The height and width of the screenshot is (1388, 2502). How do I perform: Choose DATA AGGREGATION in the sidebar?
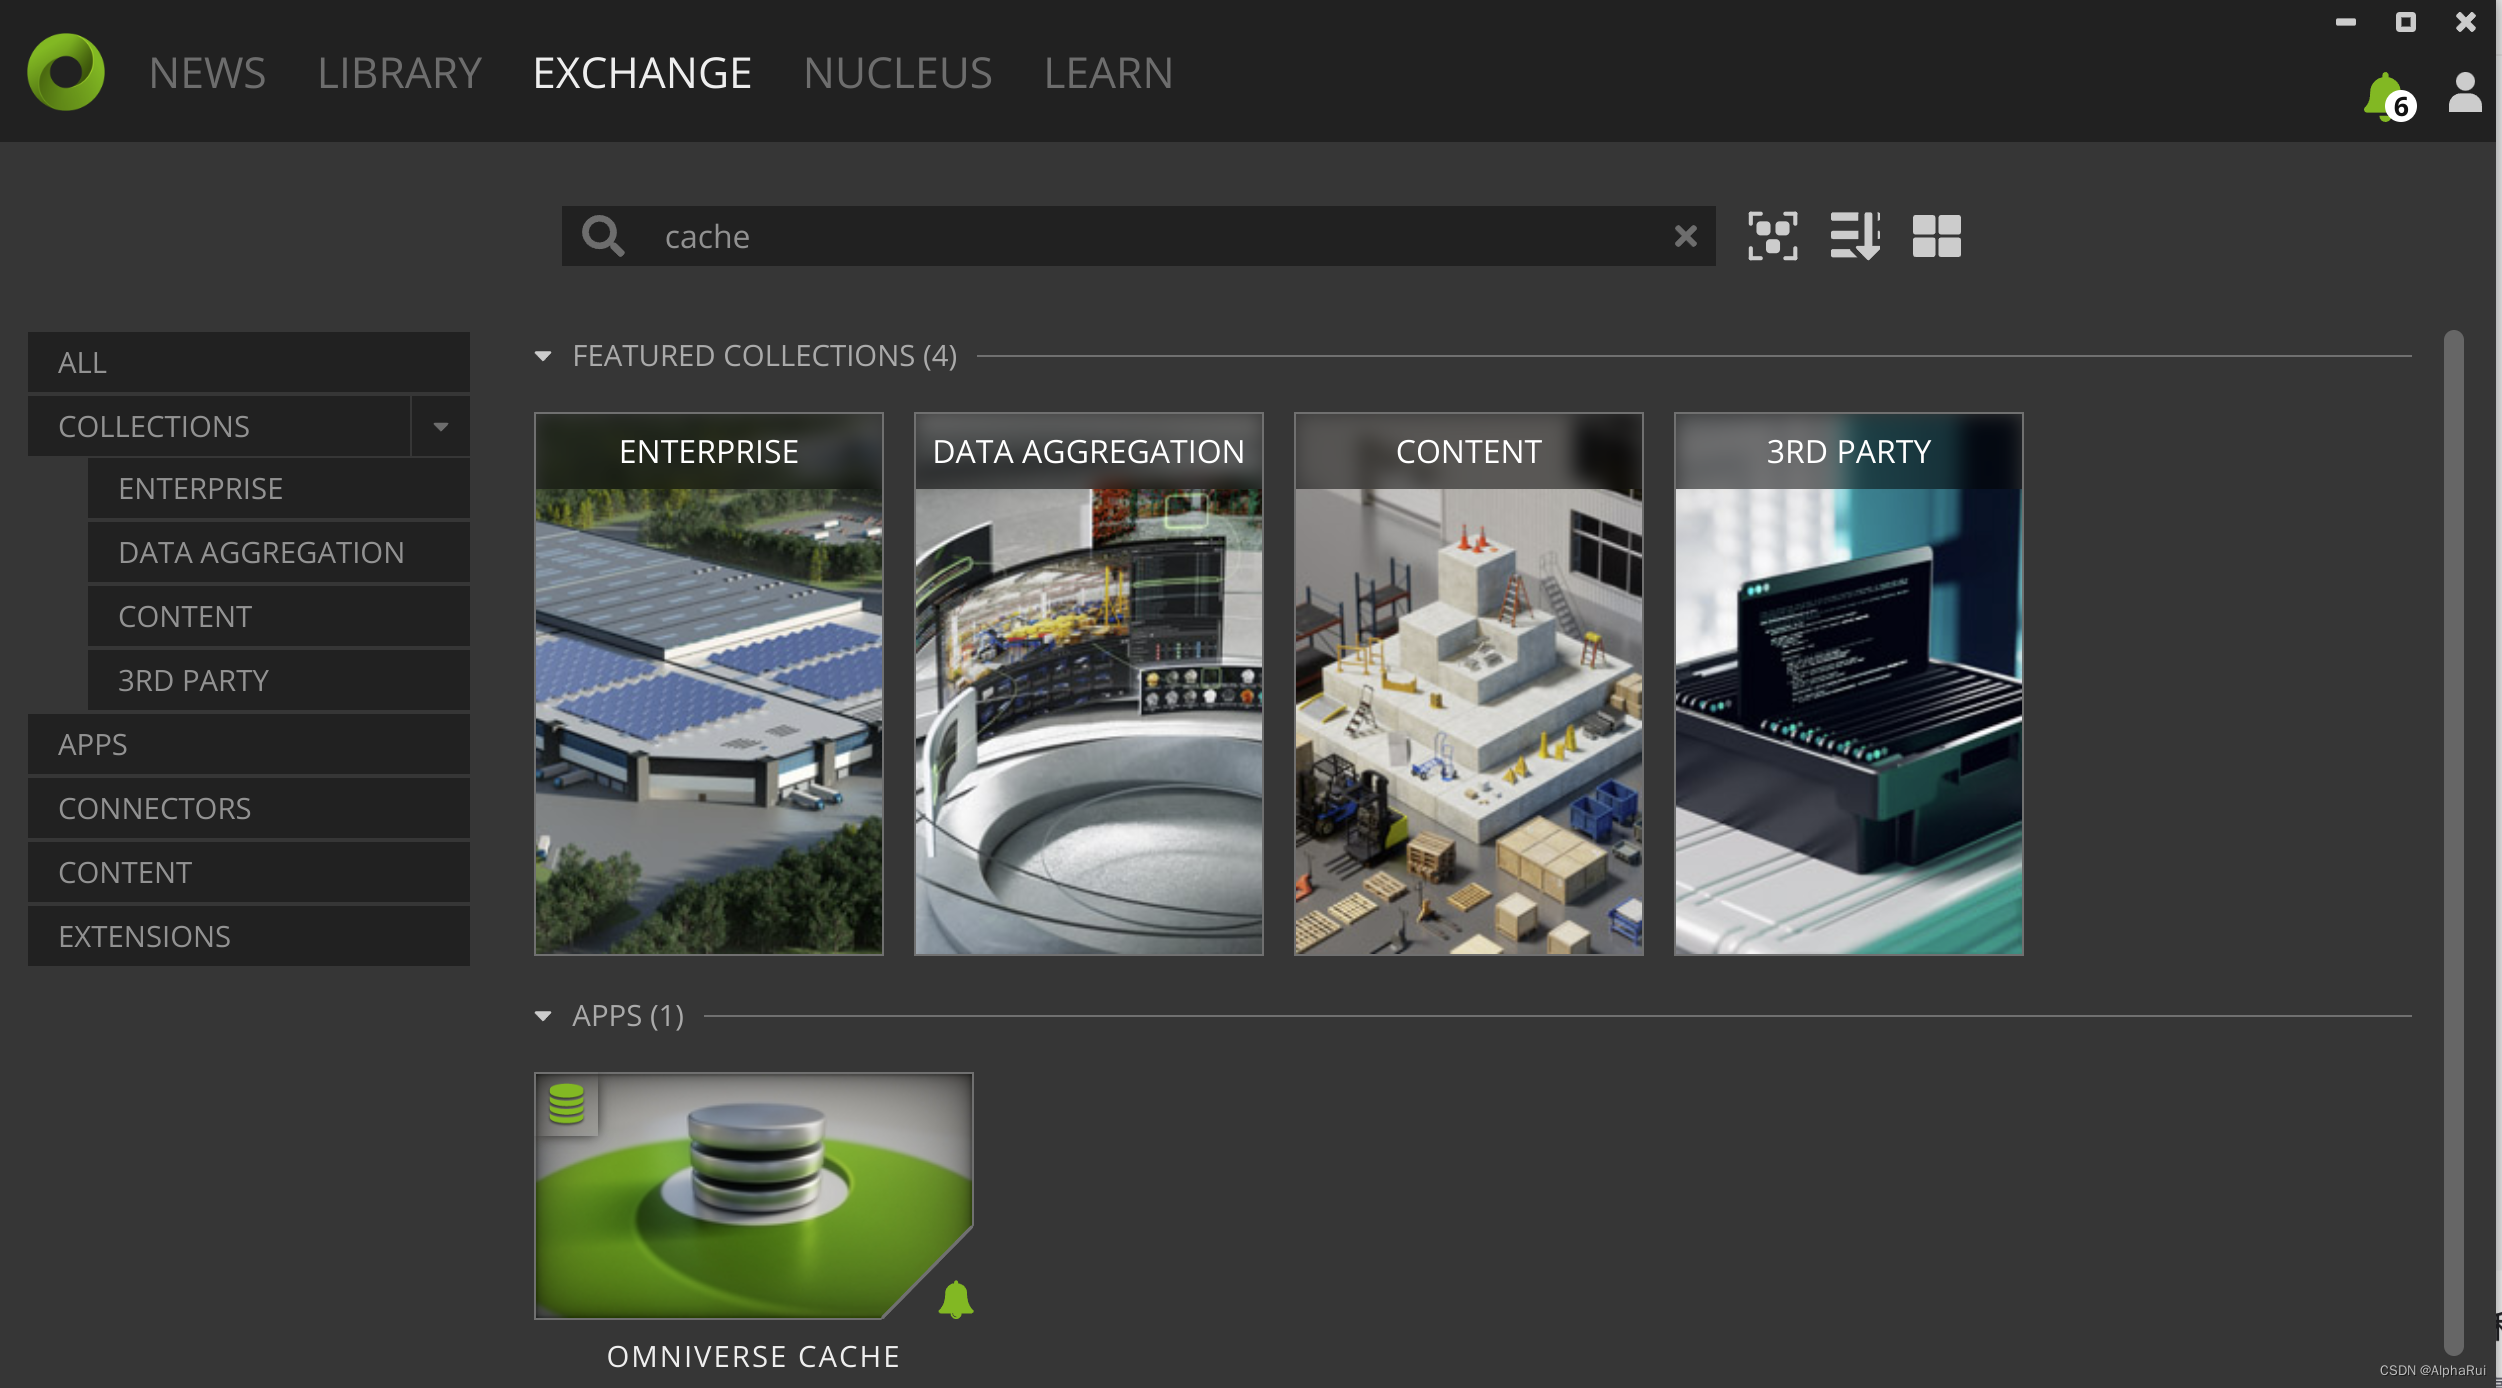pyautogui.click(x=279, y=552)
